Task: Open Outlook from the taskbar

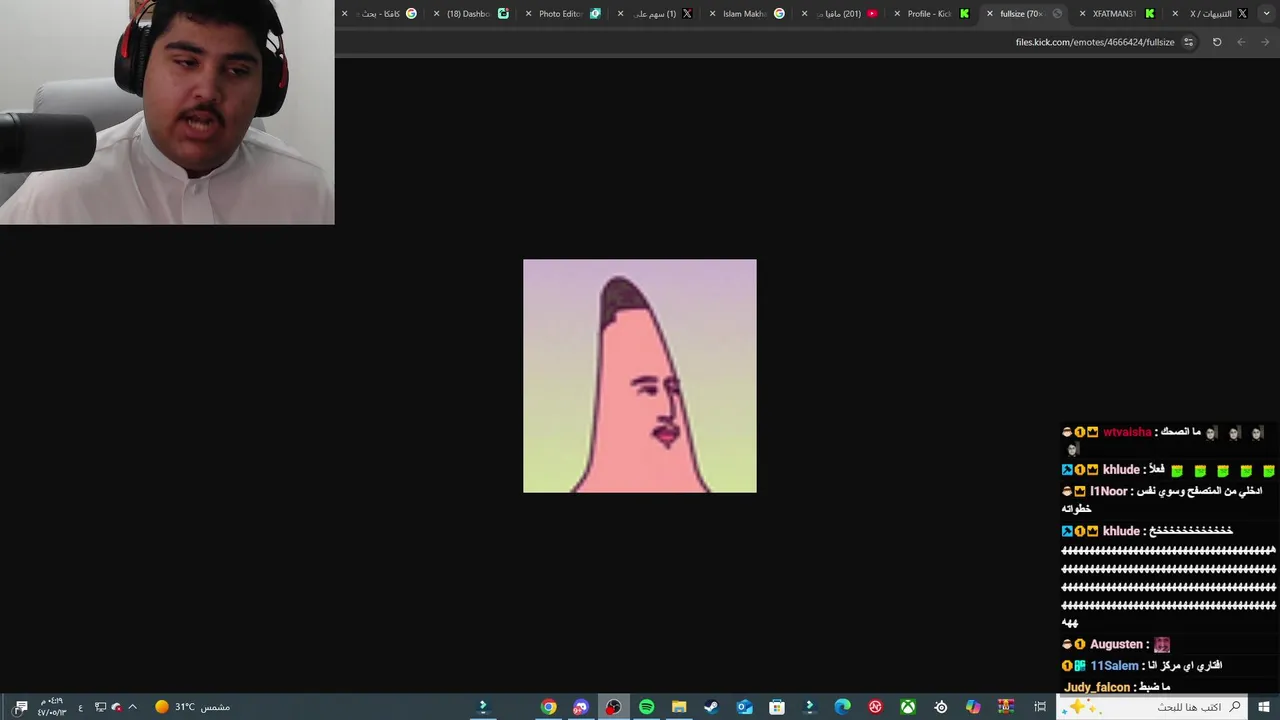Action: coord(744,707)
